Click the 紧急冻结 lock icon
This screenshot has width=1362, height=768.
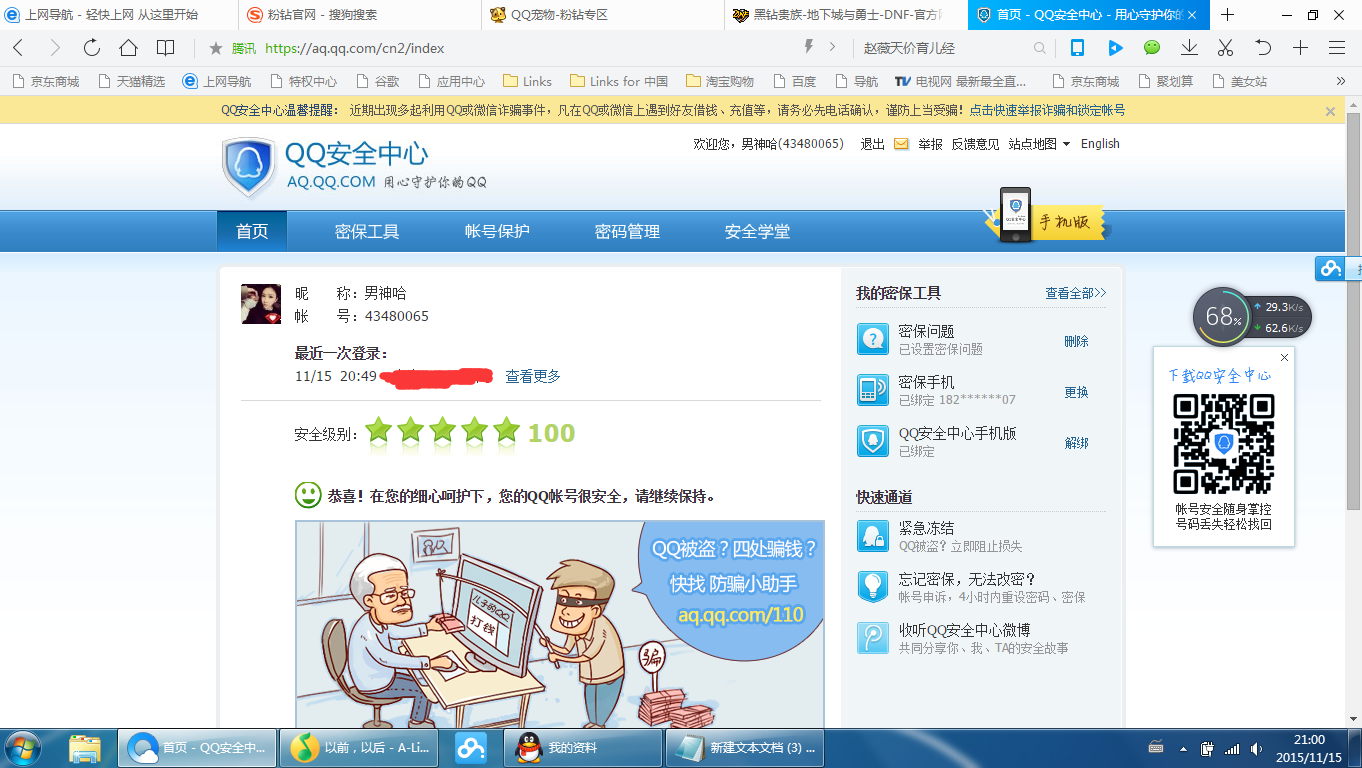pos(873,536)
